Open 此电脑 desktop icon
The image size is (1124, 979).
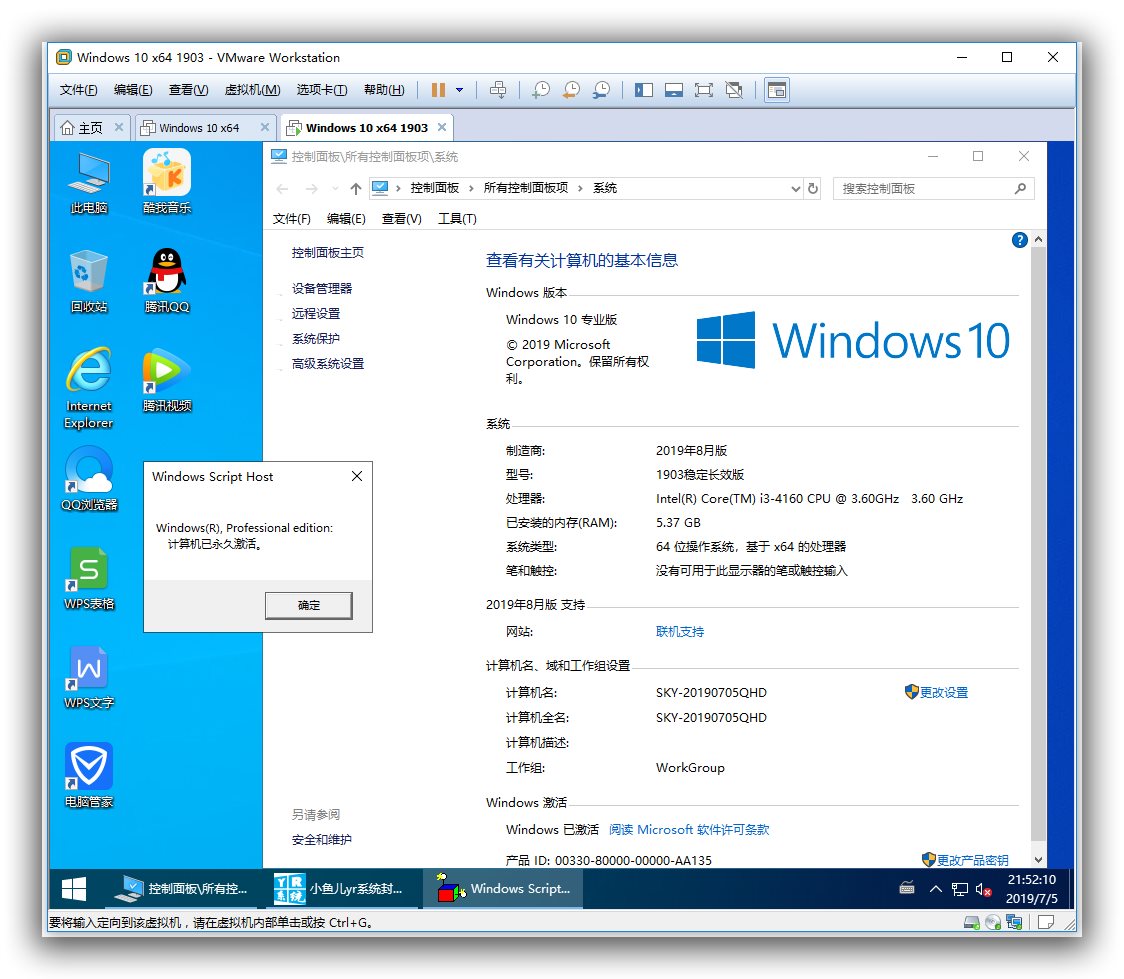(89, 182)
